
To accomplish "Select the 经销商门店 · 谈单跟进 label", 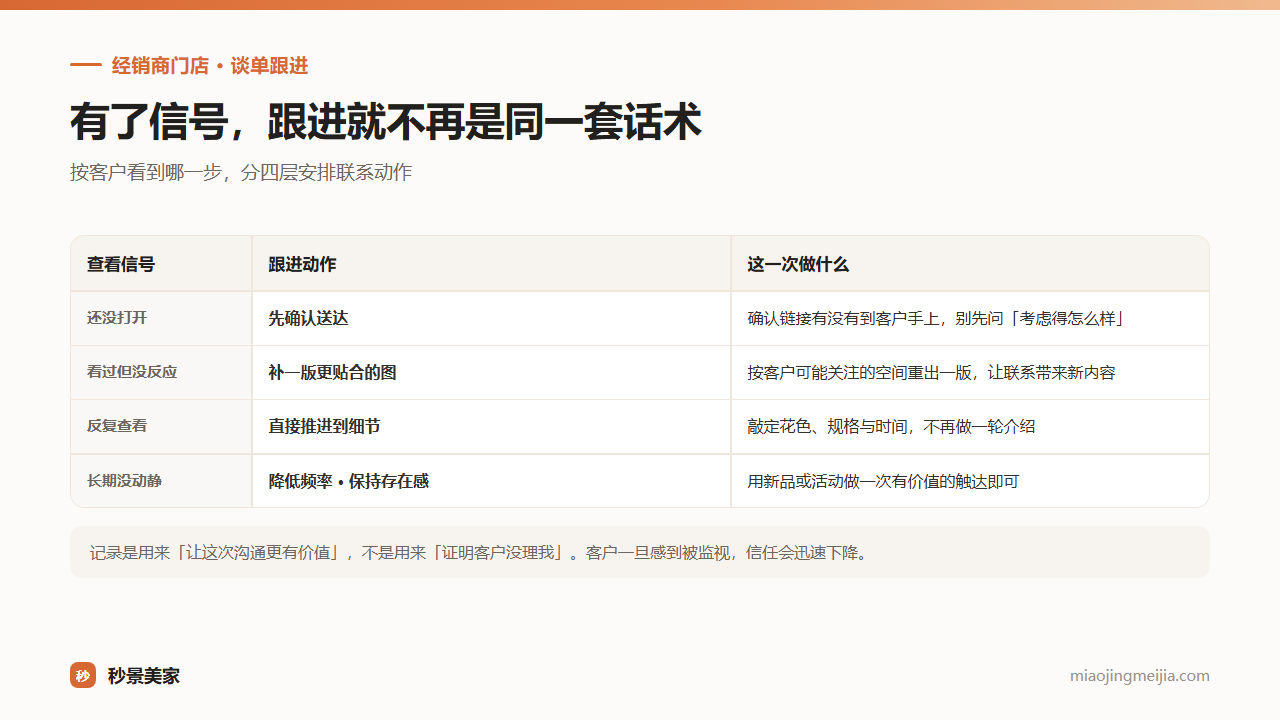I will coord(210,66).
